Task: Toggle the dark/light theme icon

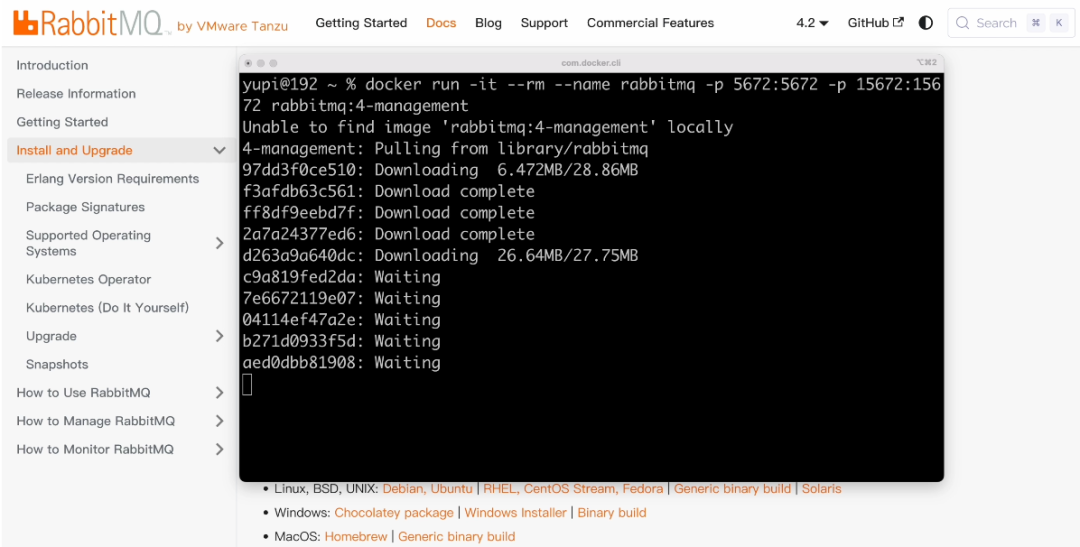Action: (926, 23)
